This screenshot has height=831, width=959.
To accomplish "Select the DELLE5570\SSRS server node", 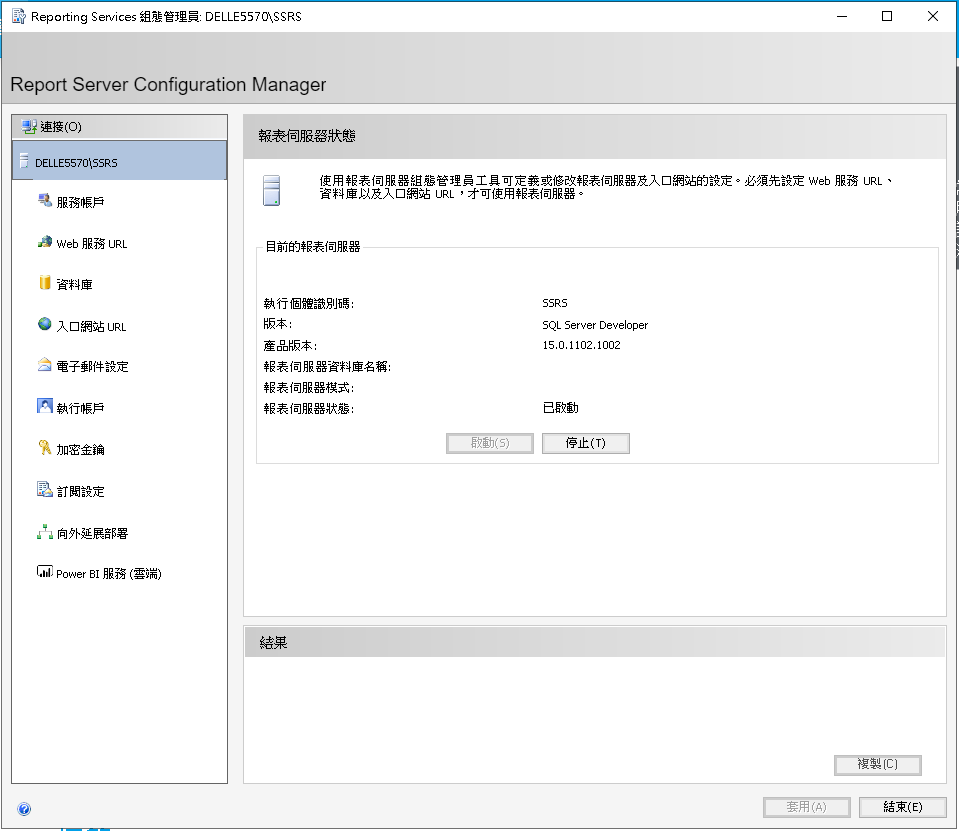I will (119, 161).
